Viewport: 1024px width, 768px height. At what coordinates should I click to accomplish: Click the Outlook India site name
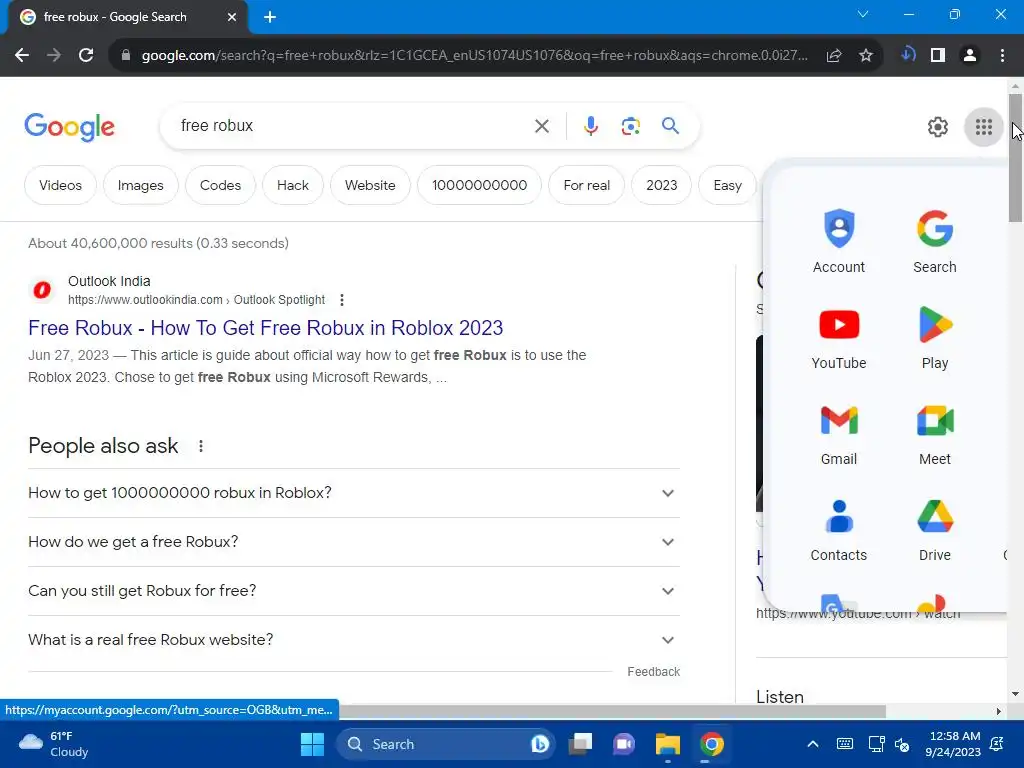(x=109, y=281)
